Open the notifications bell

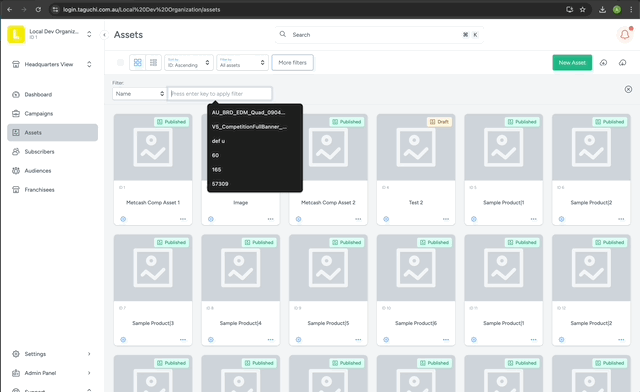[x=624, y=35]
